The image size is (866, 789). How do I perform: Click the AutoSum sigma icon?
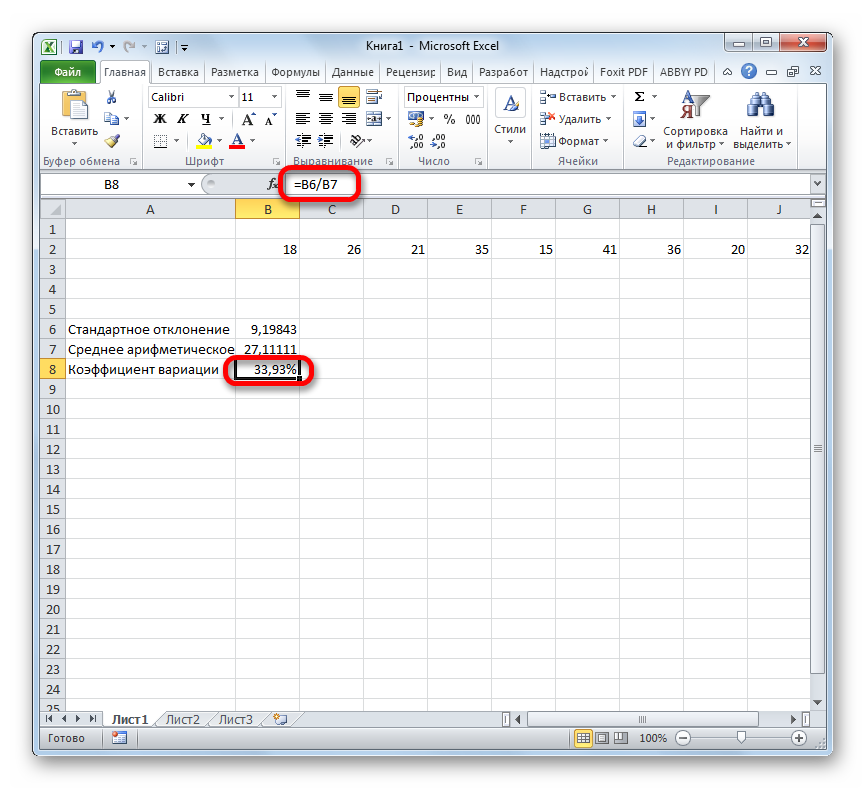pos(640,97)
